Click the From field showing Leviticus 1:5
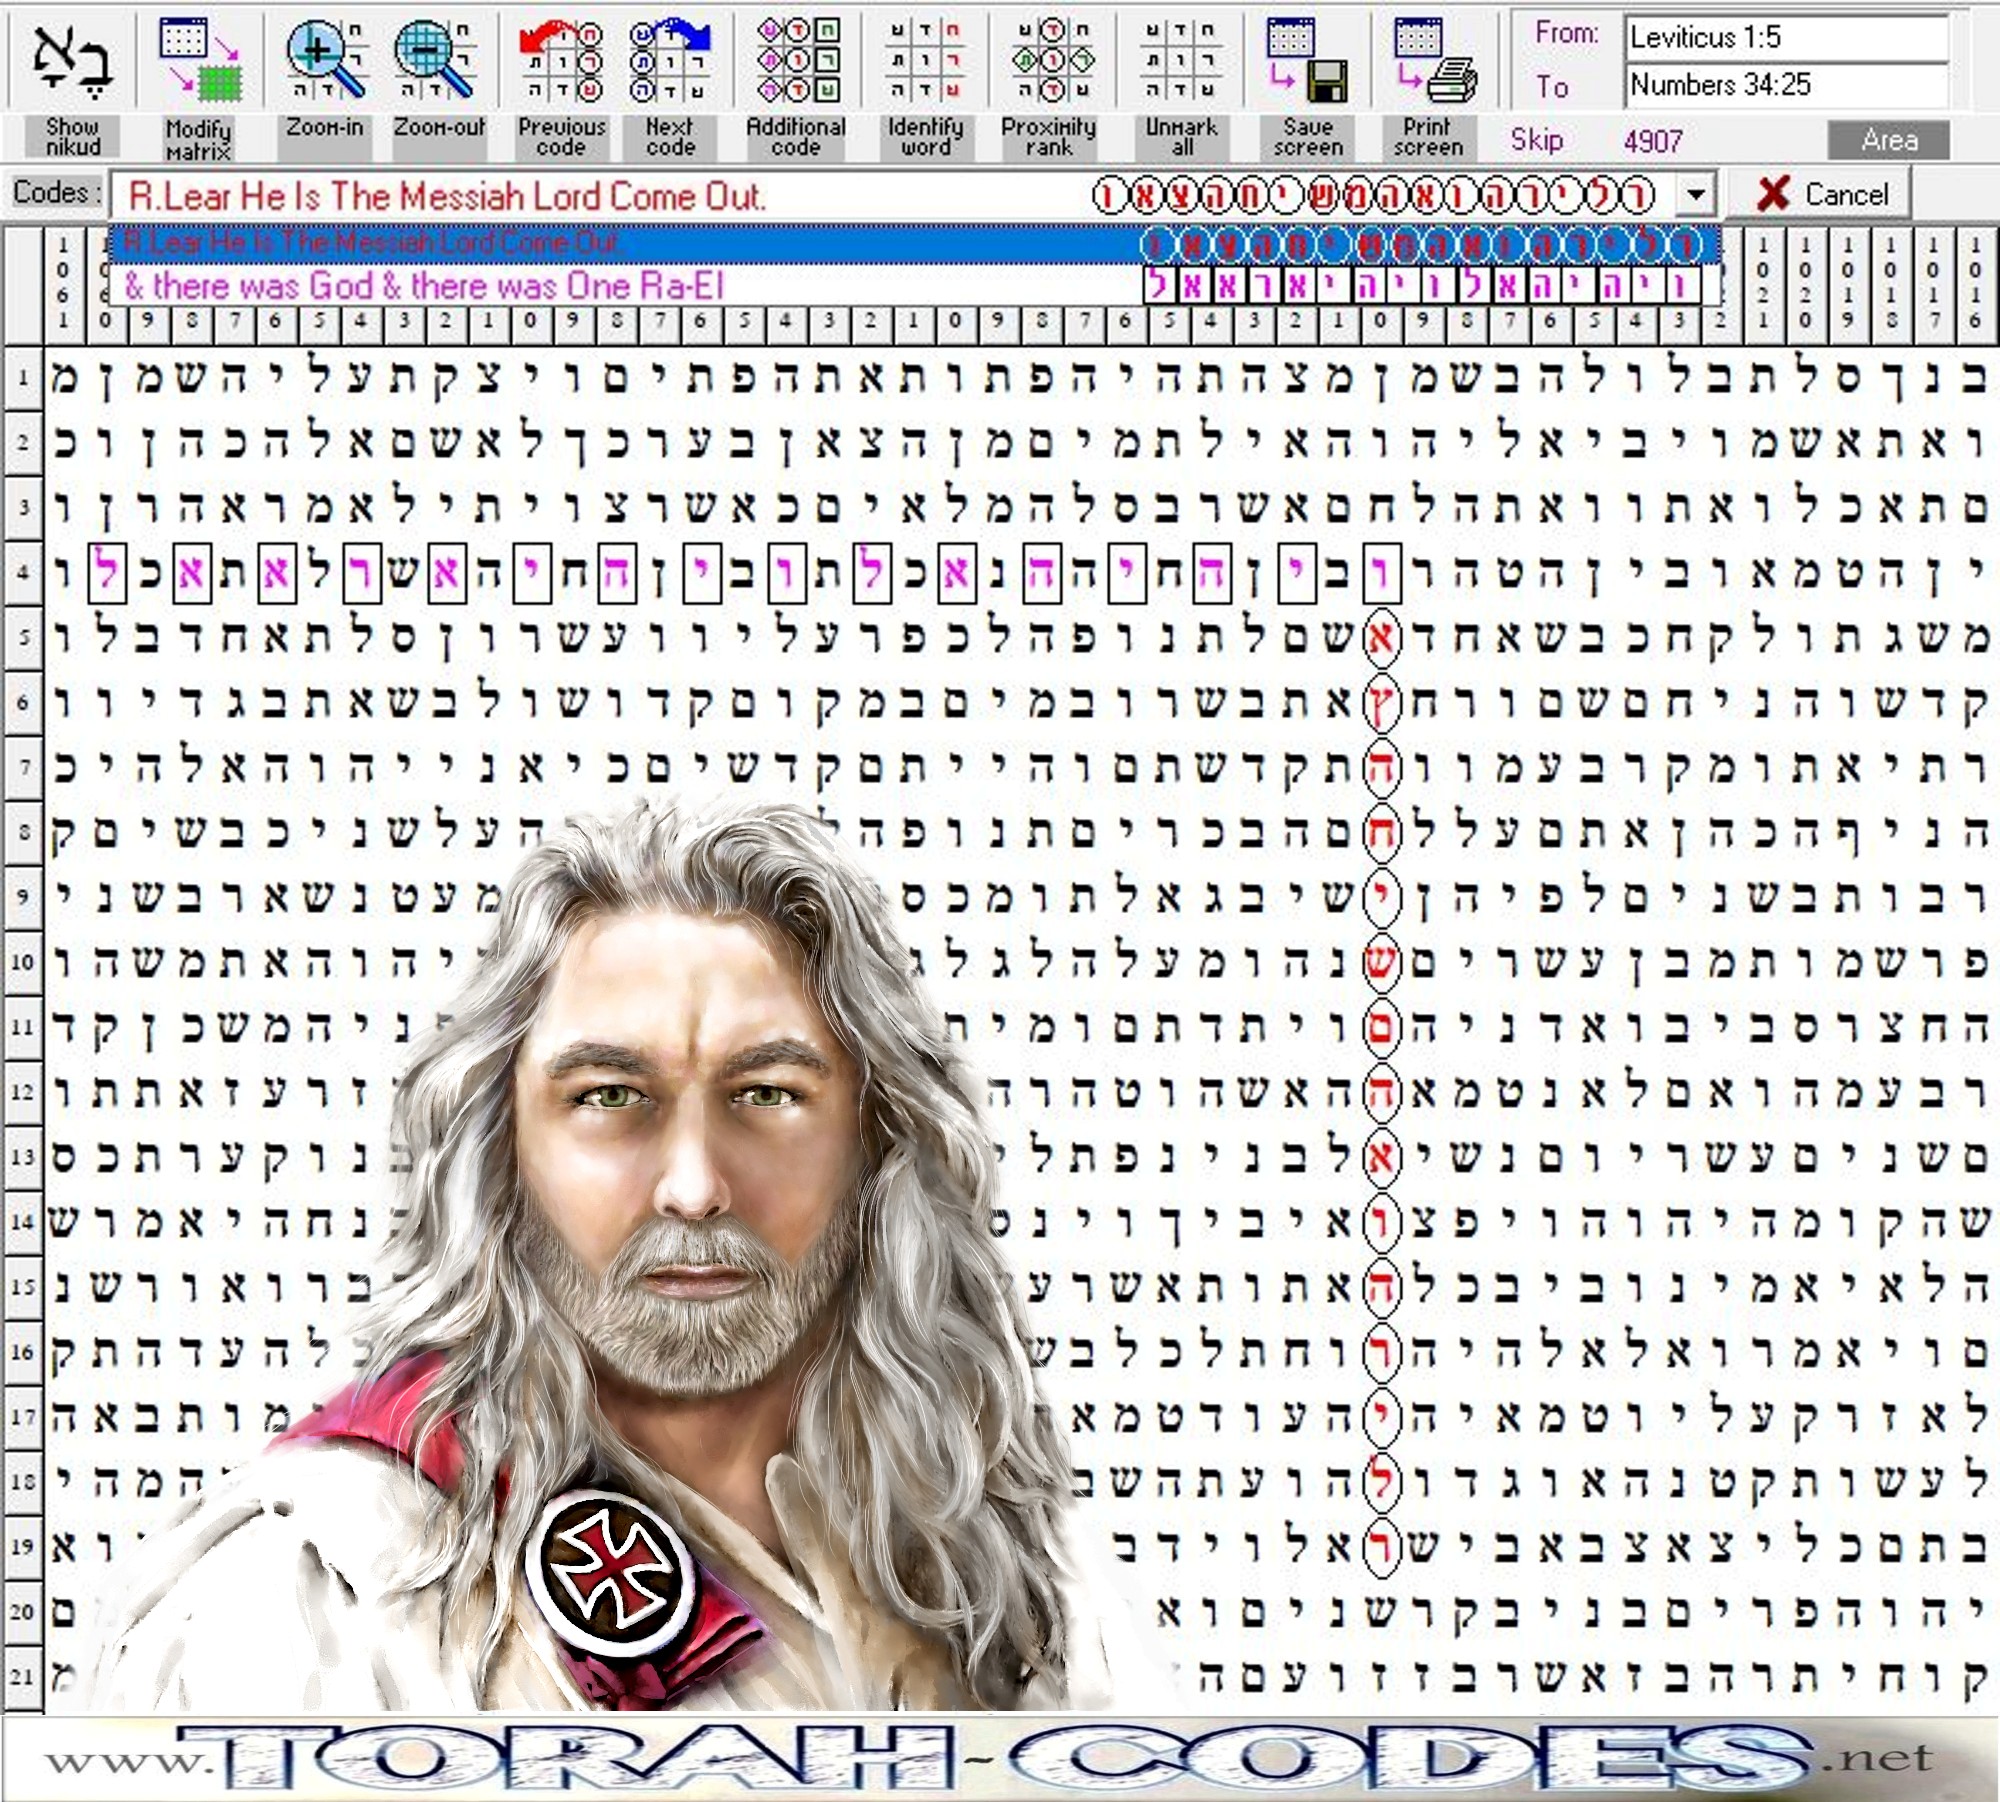Image resolution: width=2000 pixels, height=1802 pixels. point(1786,38)
